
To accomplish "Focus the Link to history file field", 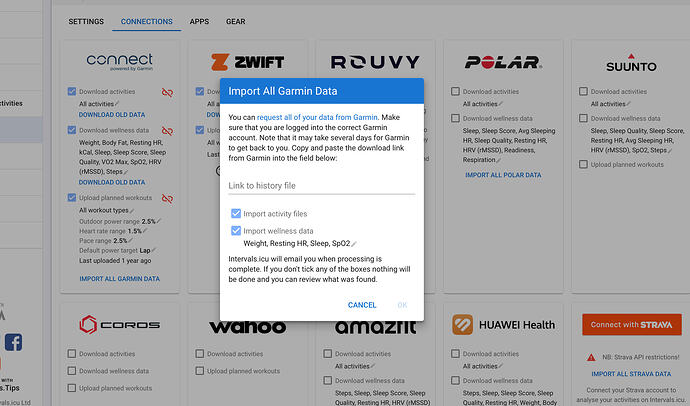I will [x=322, y=186].
